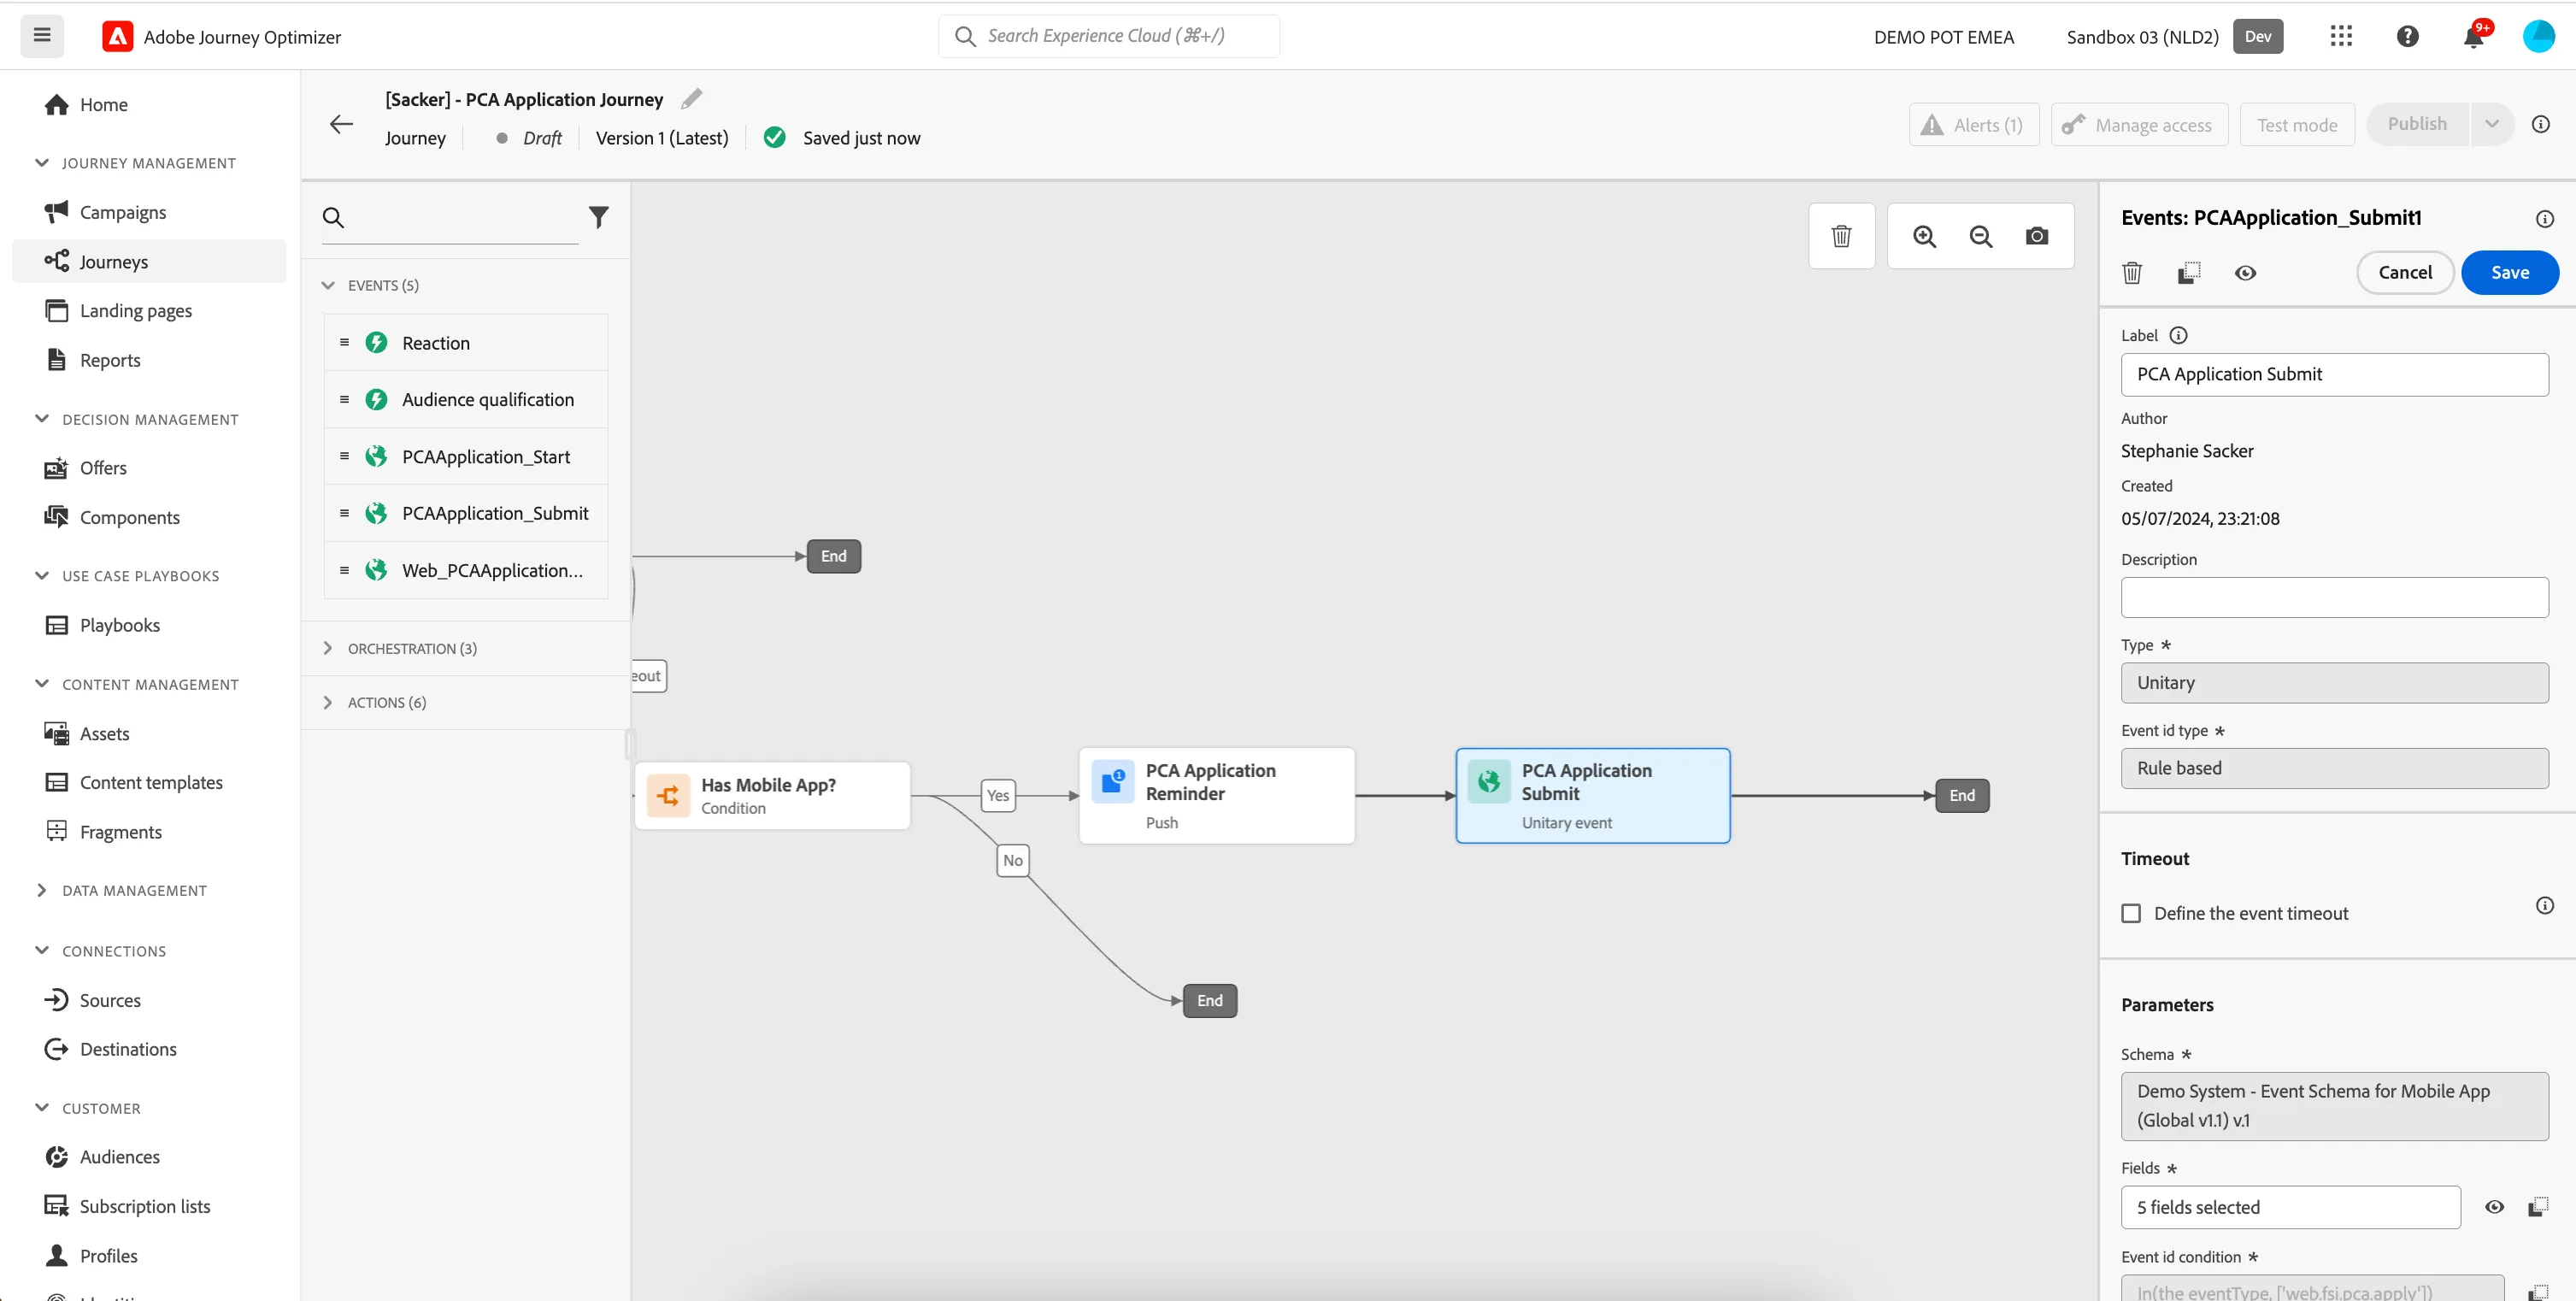Click the Search Experience Cloud box

1109,36
